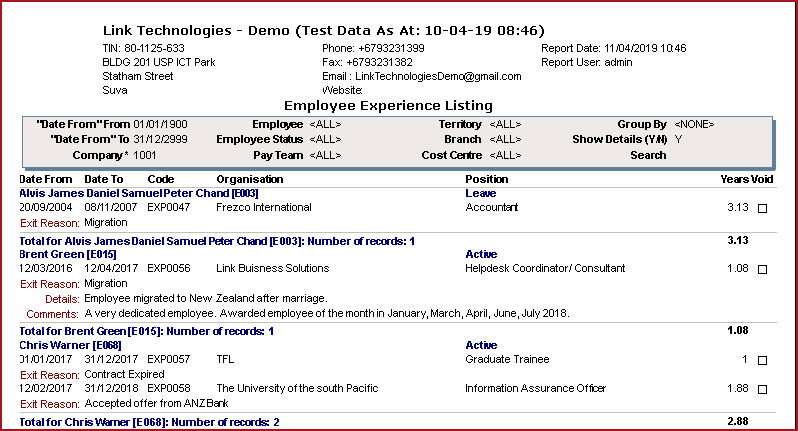
Task: Click the Employee Status <ALL> value
Action: [329, 140]
